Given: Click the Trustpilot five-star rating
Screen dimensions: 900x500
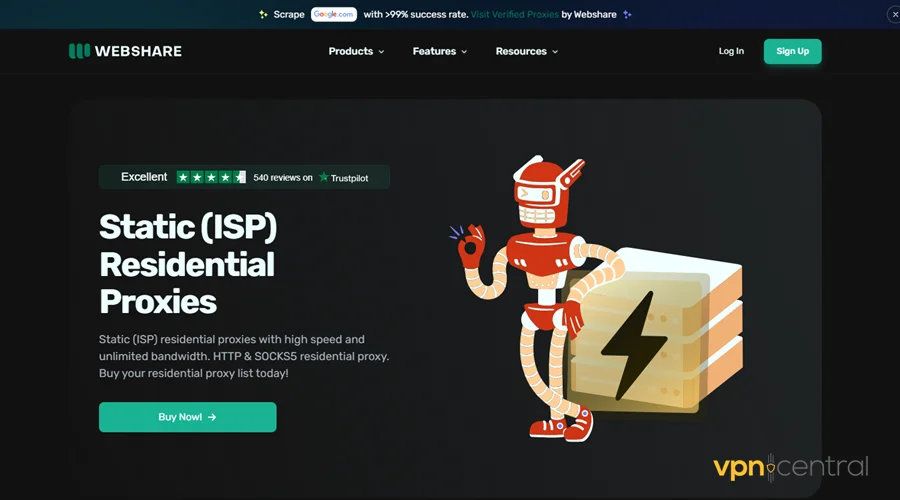Looking at the screenshot, I should tap(211, 177).
